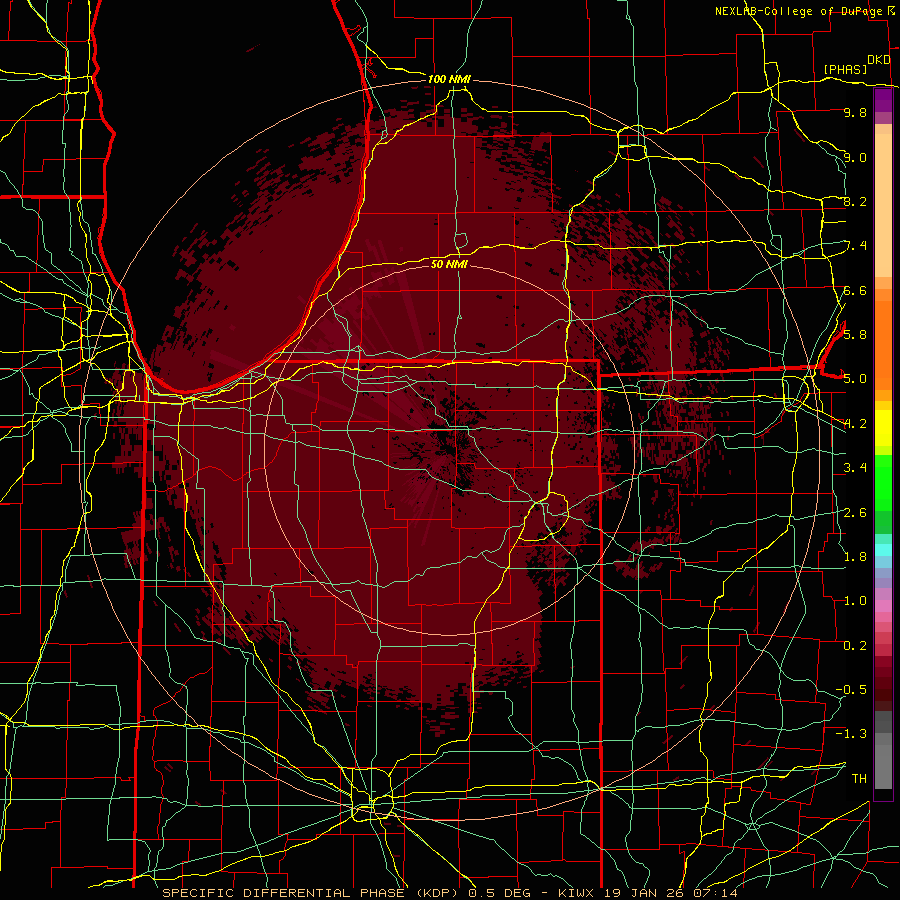Image resolution: width=900 pixels, height=900 pixels.
Task: Click the 3.4 value on the color scale
Action: 855,467
